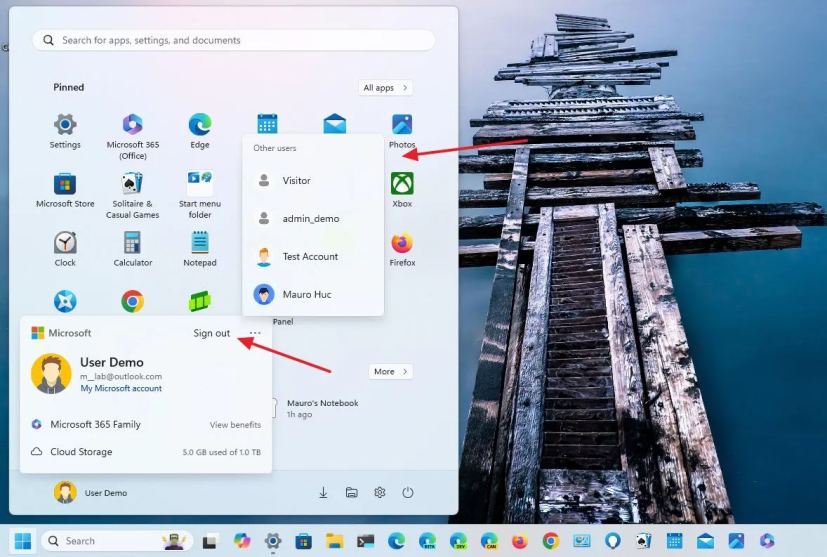Open the pinned Edge browser
The width and height of the screenshot is (827, 557).
pyautogui.click(x=200, y=131)
